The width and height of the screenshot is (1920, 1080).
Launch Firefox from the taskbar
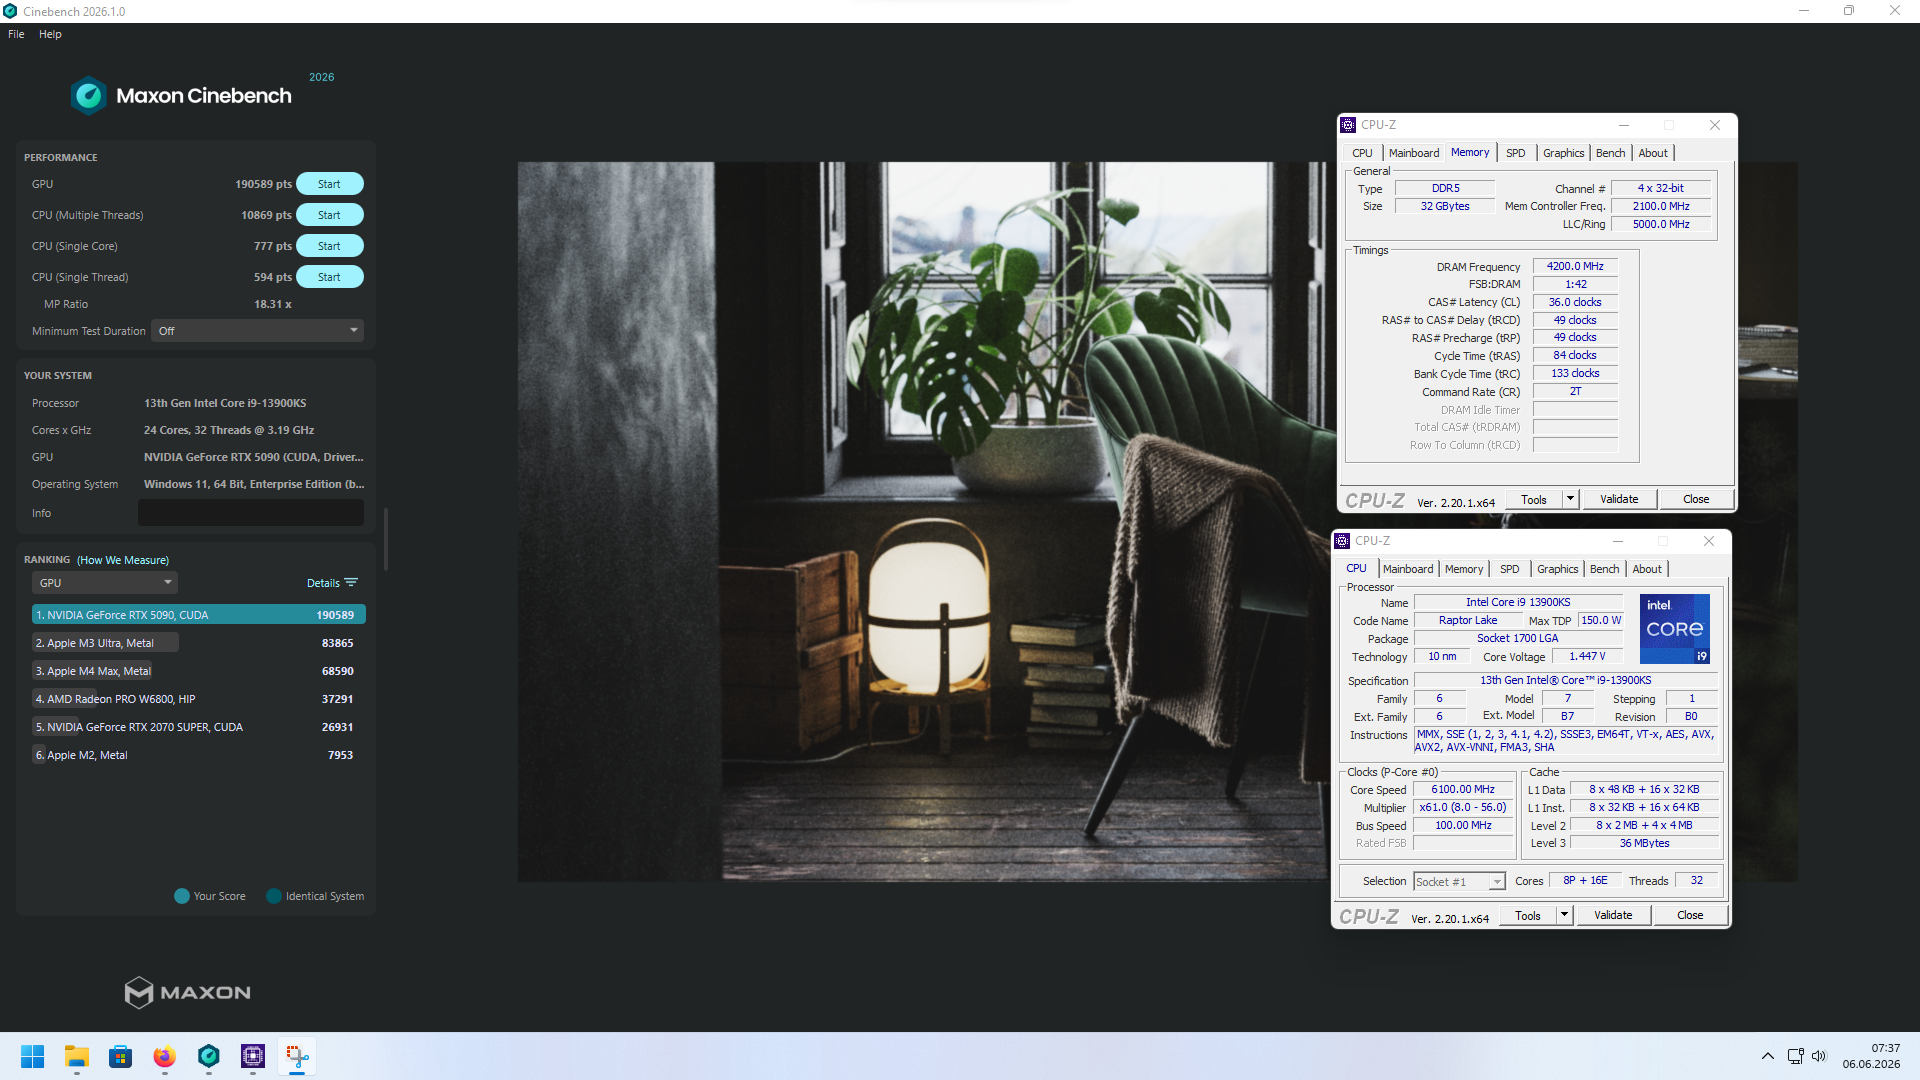(165, 1056)
